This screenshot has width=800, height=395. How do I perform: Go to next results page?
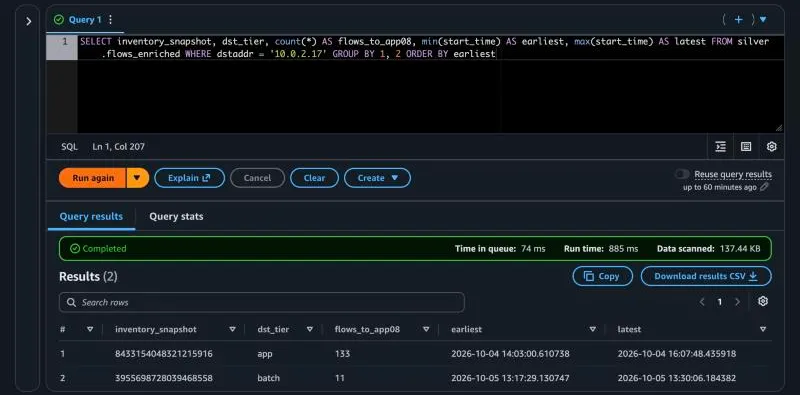pos(737,302)
